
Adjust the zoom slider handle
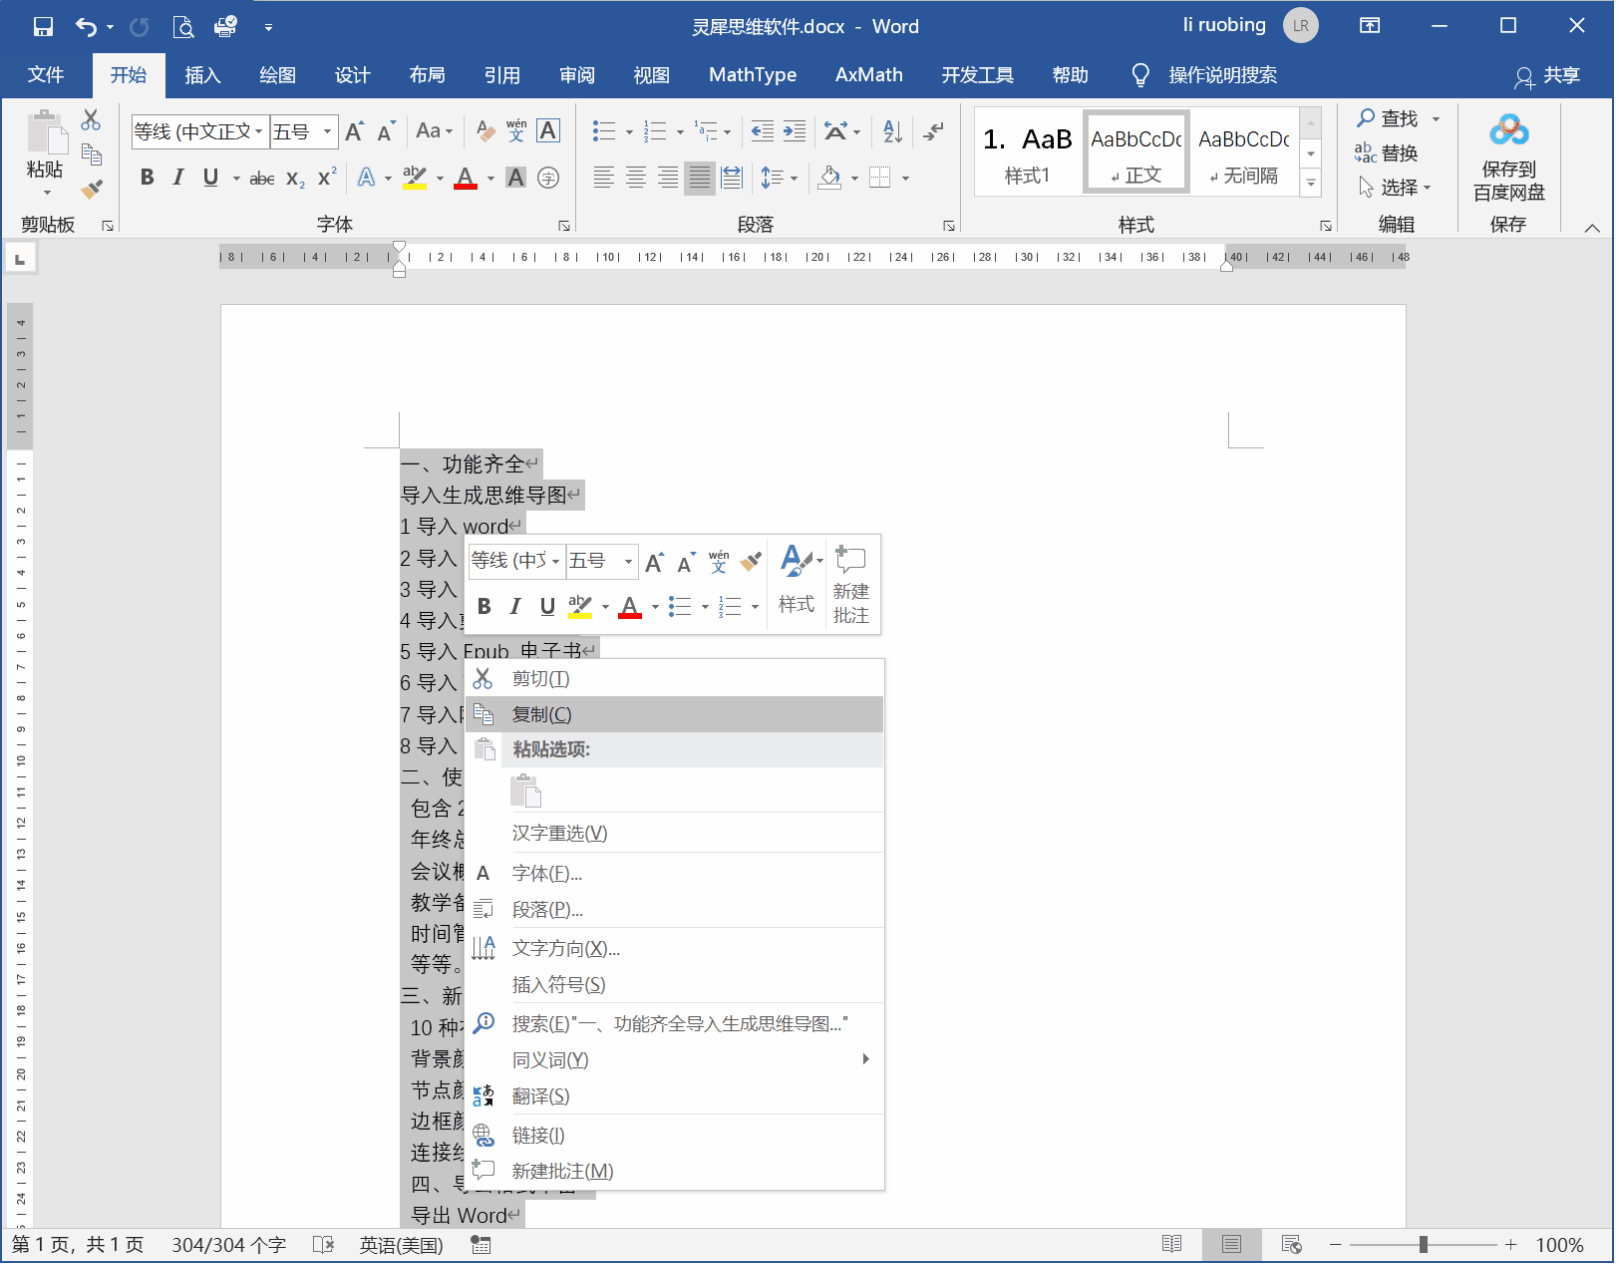[x=1425, y=1246]
